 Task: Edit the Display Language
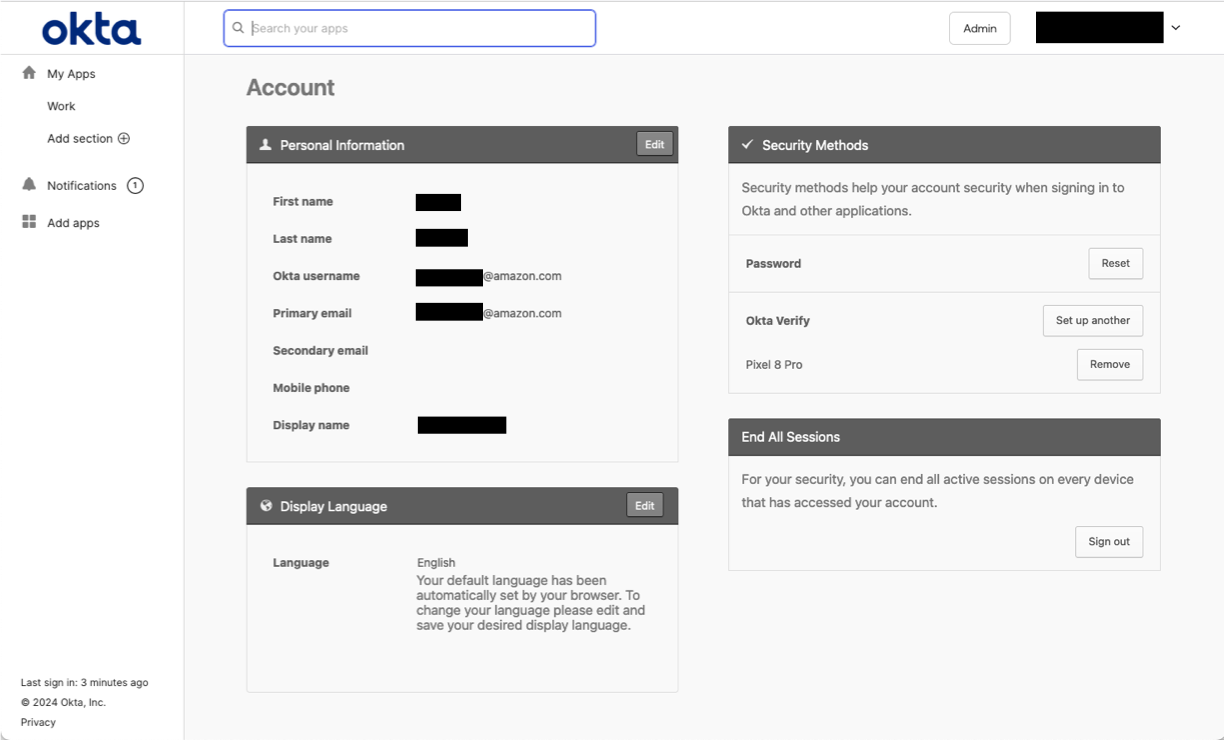(x=644, y=505)
